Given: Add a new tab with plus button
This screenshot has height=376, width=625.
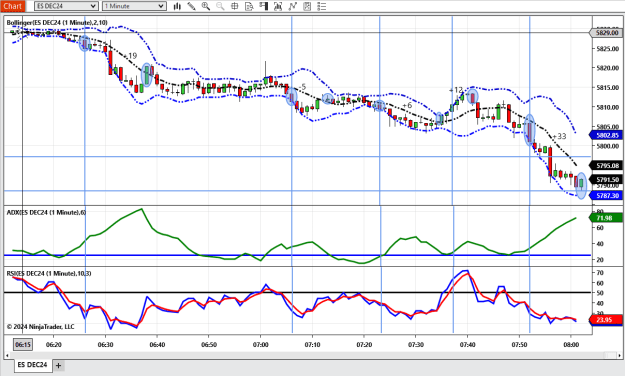Looking at the screenshot, I should click(x=58, y=365).
